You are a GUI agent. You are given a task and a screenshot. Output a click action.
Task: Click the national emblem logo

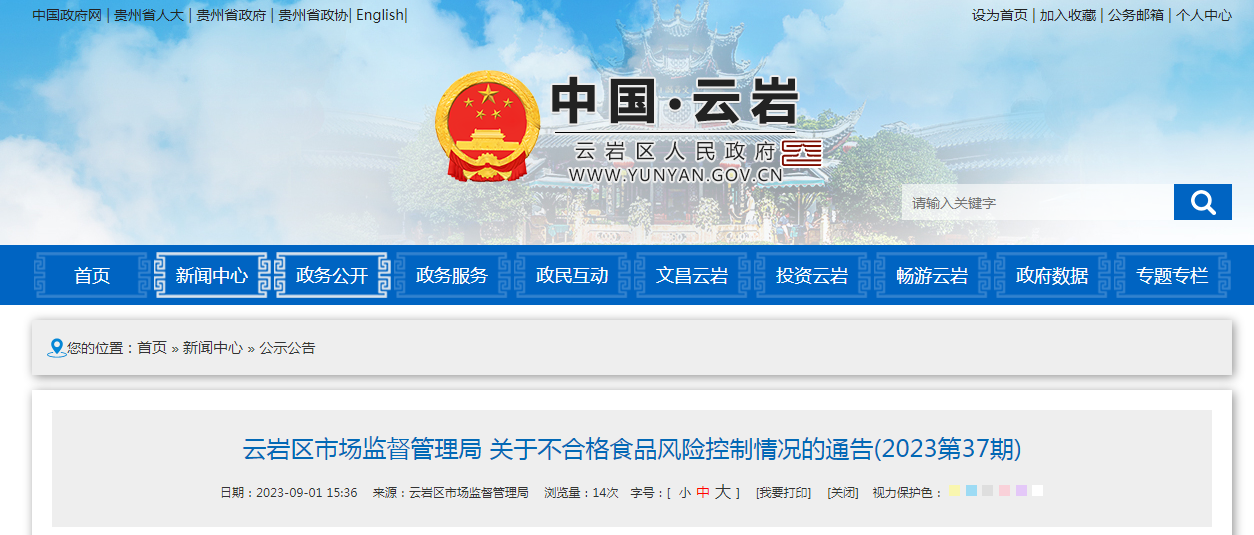pos(487,127)
